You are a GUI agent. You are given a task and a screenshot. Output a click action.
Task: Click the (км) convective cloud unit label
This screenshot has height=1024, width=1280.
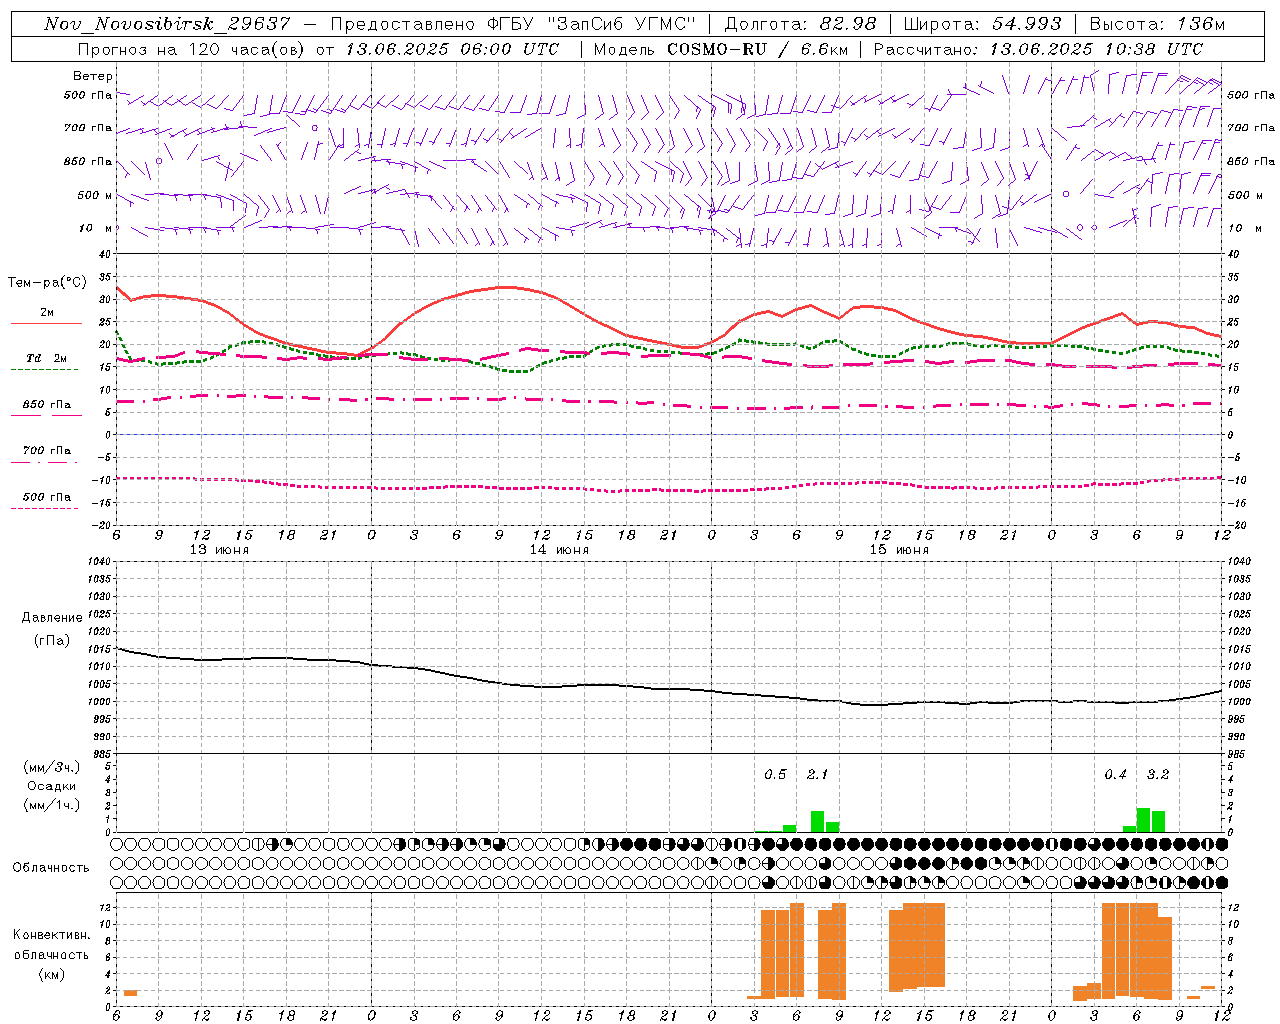(x=51, y=975)
